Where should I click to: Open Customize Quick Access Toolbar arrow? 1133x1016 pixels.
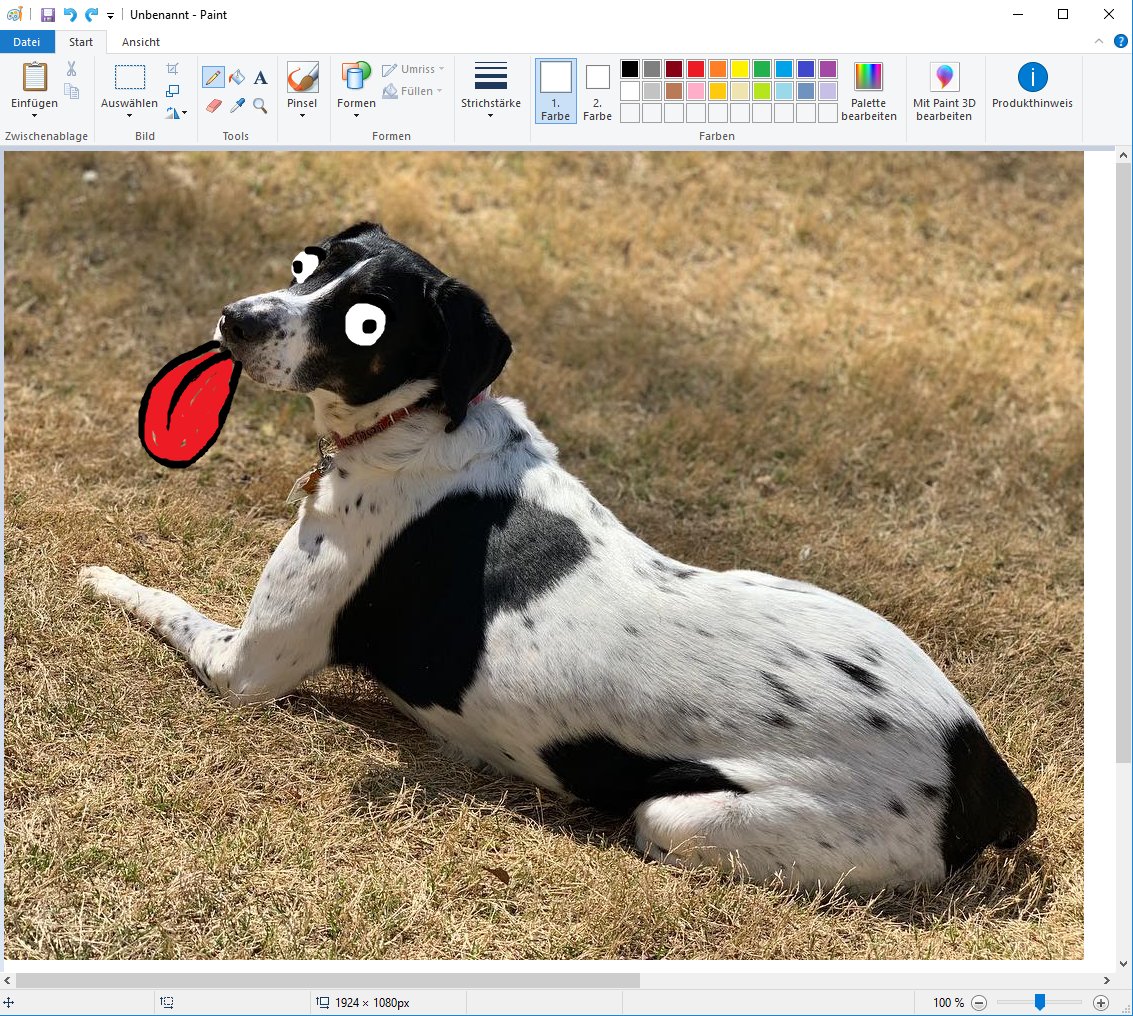tap(110, 15)
